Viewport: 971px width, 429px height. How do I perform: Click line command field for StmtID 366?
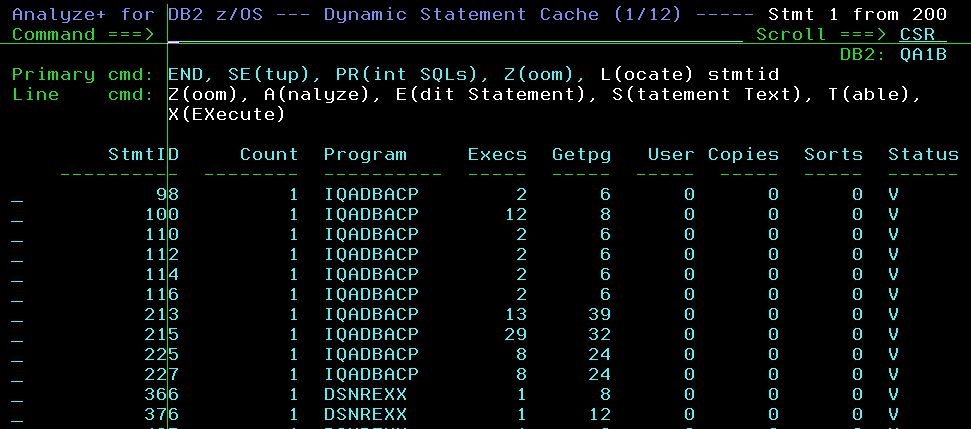[x=17, y=395]
